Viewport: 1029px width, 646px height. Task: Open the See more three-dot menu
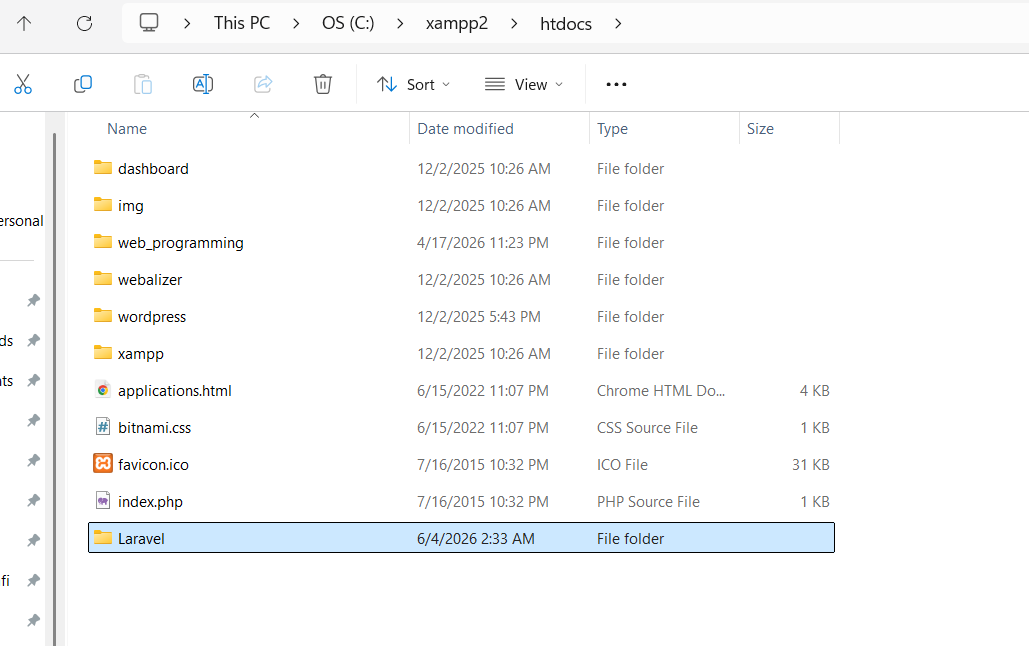pyautogui.click(x=616, y=84)
